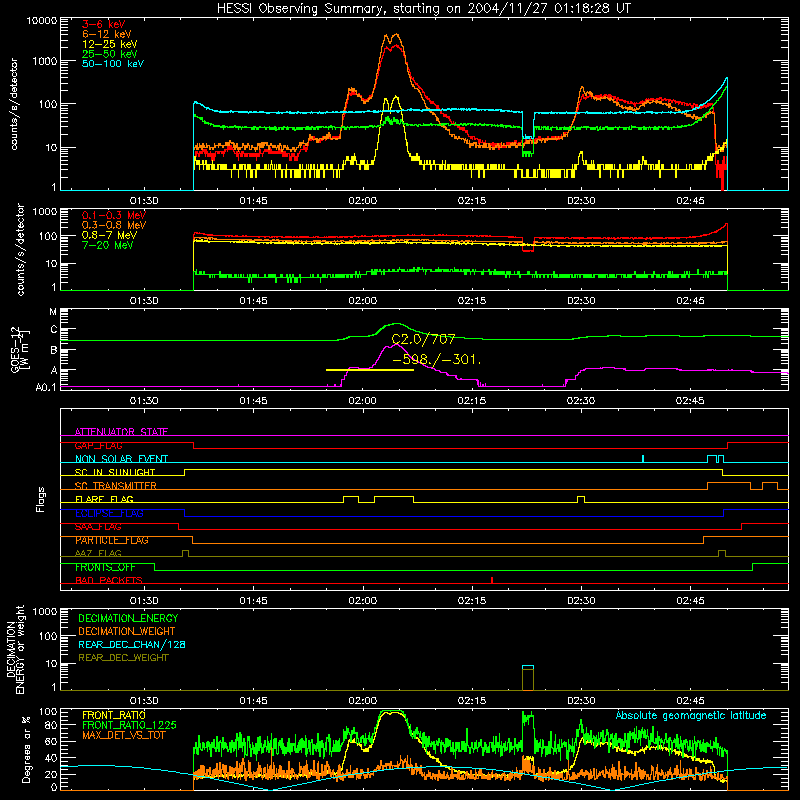The height and width of the screenshot is (800, 800).
Task: Click the rear decimation pulse in decimation panel
Action: click(x=528, y=678)
